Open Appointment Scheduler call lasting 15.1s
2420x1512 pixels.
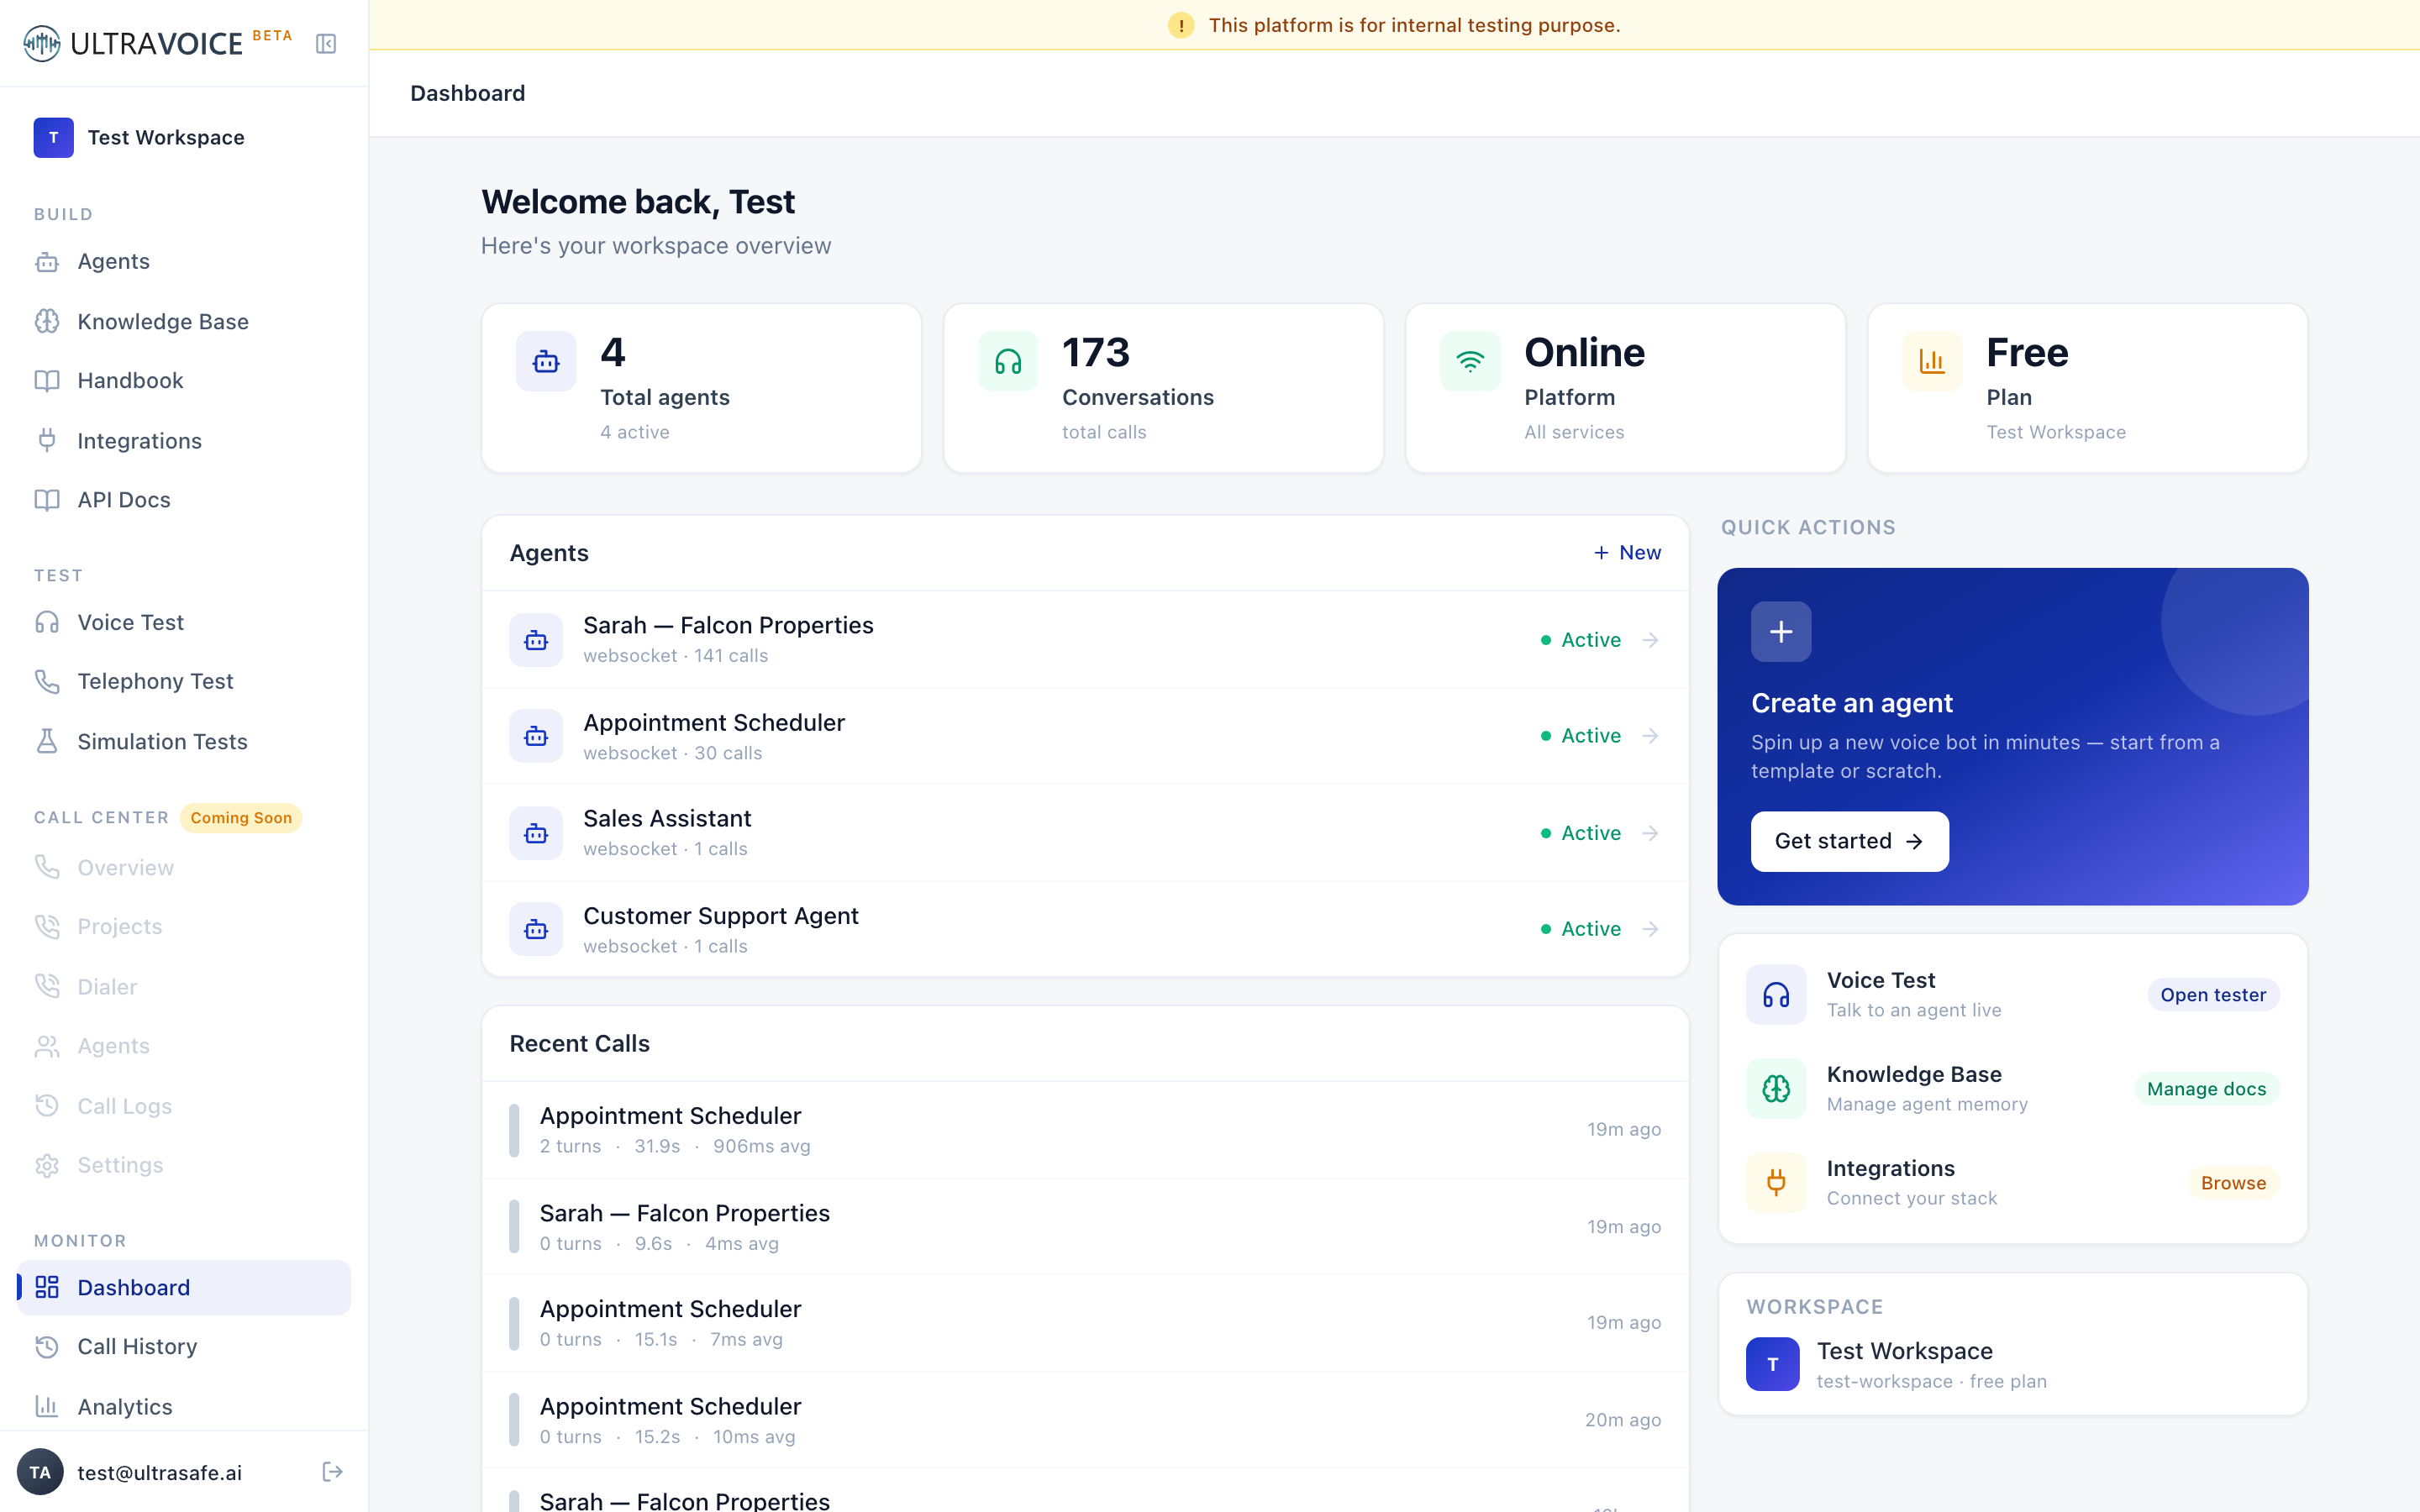click(x=1085, y=1322)
